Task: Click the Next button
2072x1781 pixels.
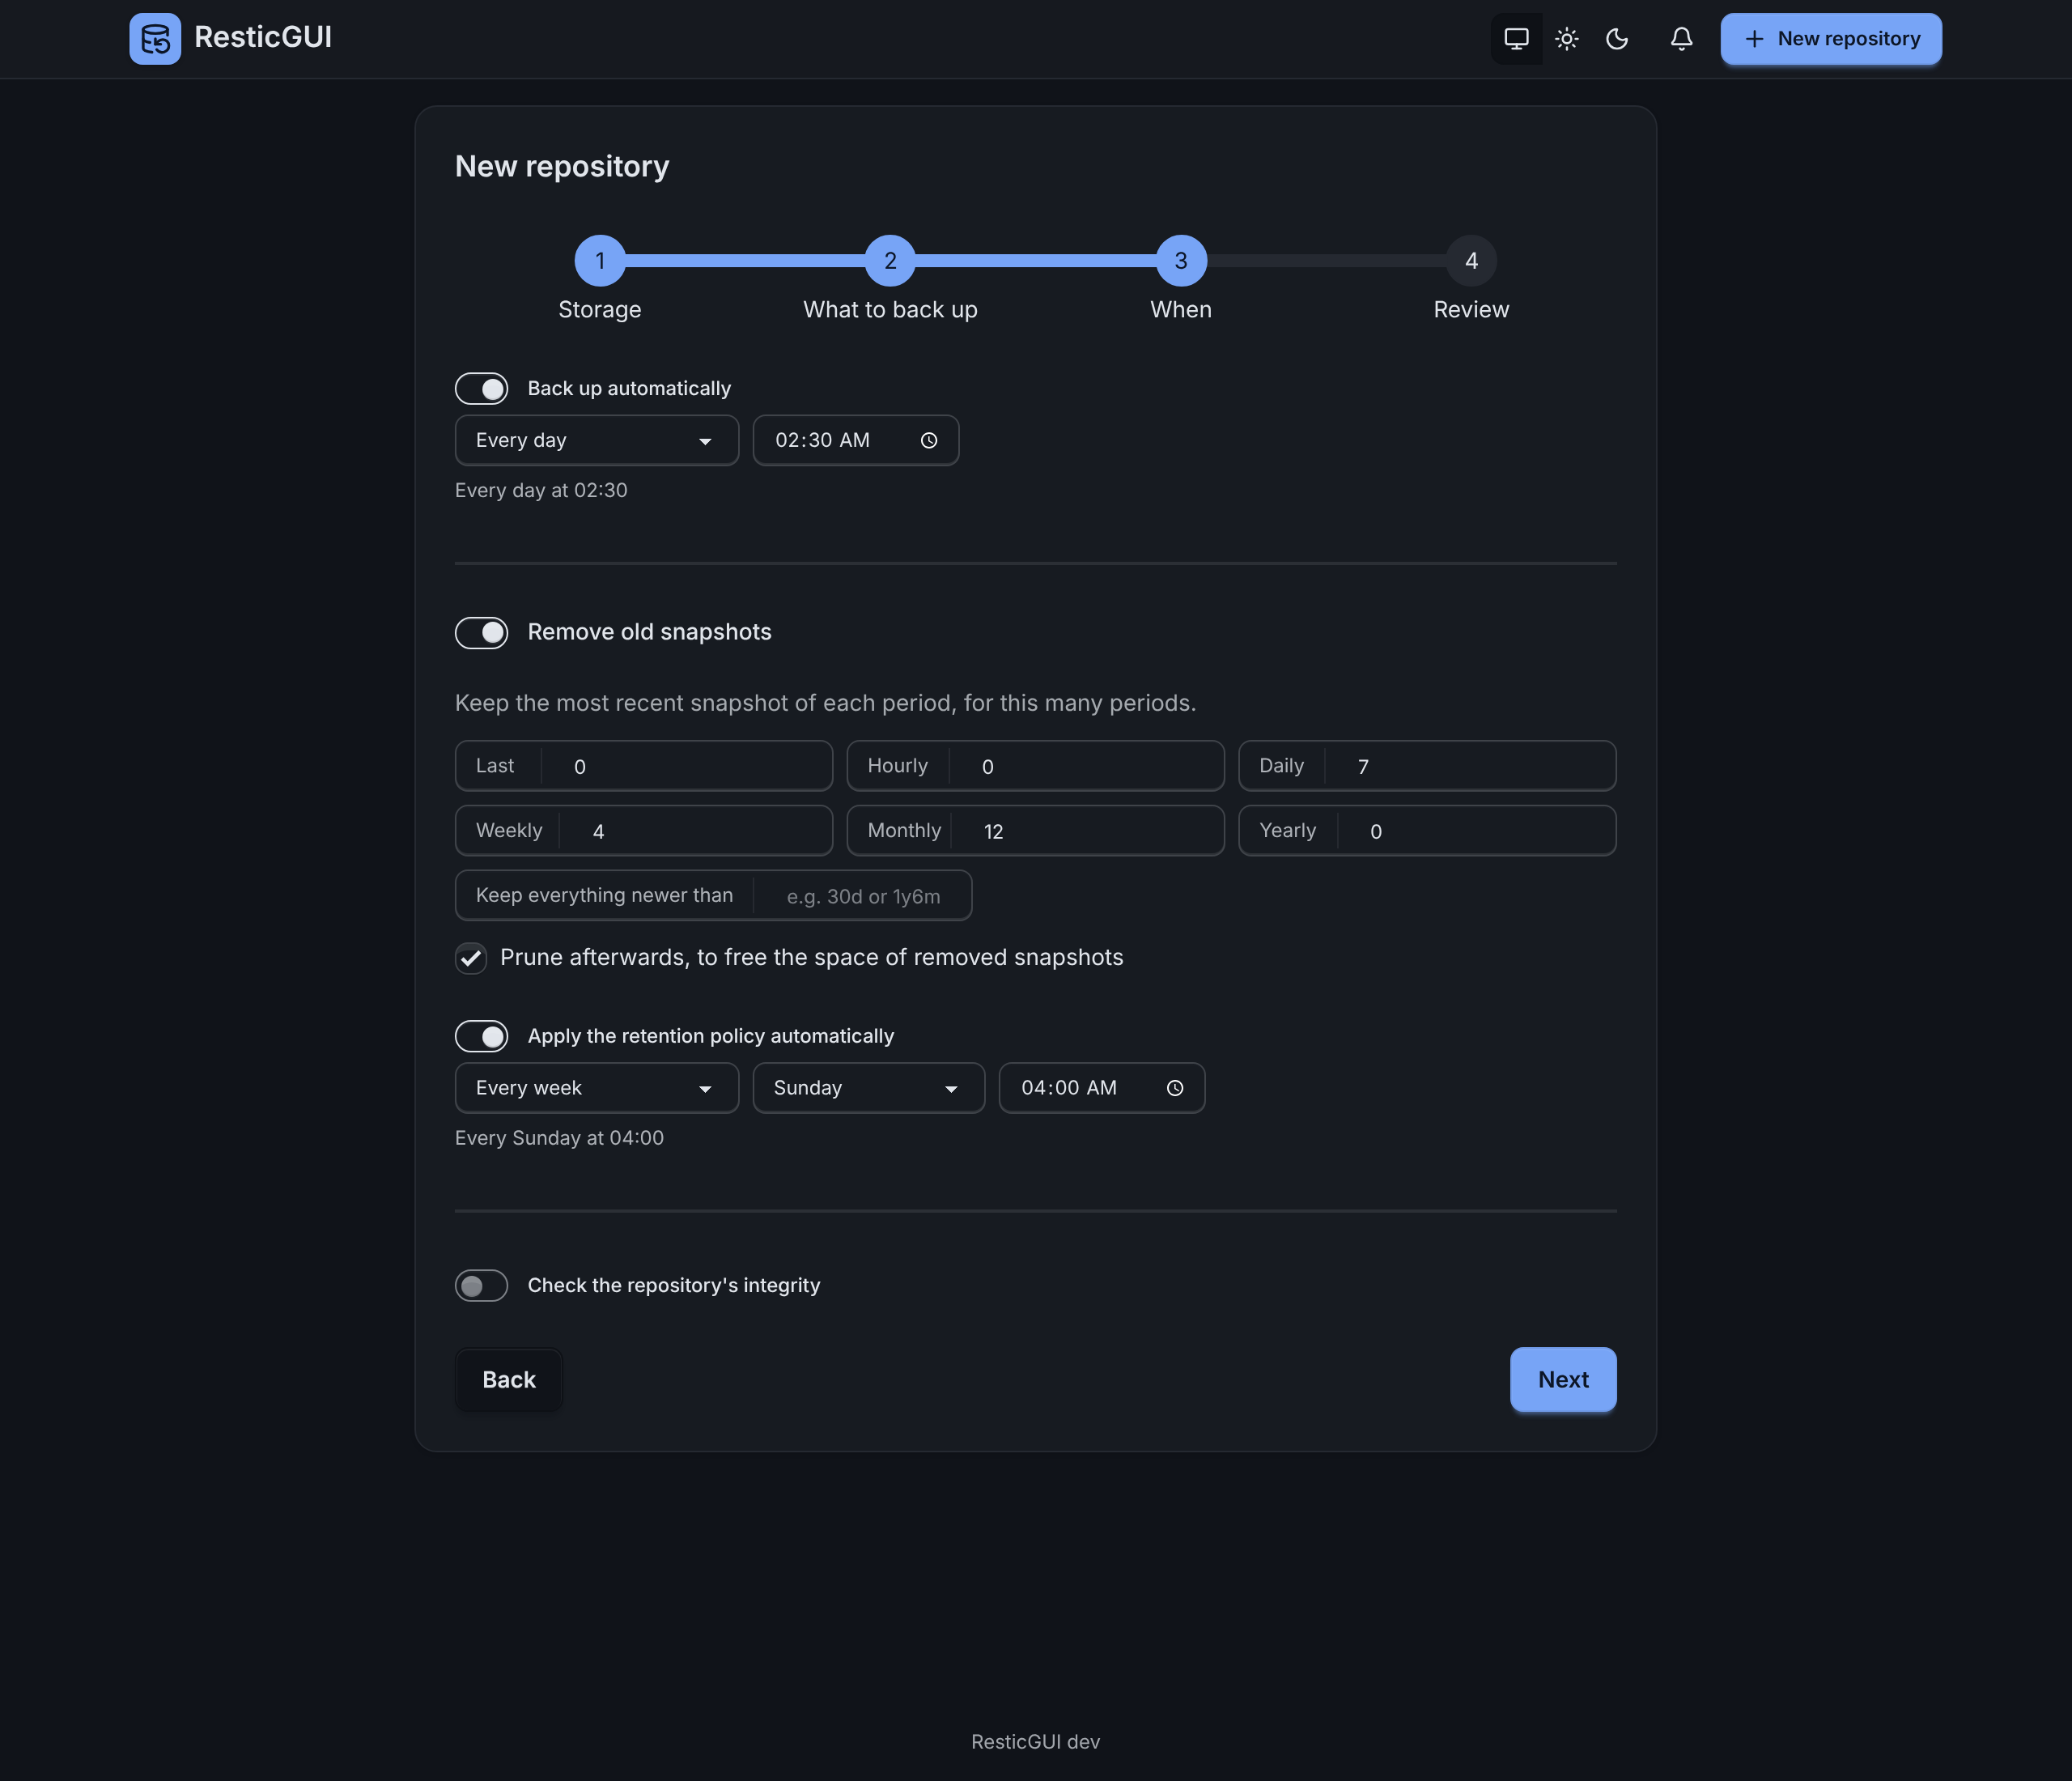Action: 1563,1380
